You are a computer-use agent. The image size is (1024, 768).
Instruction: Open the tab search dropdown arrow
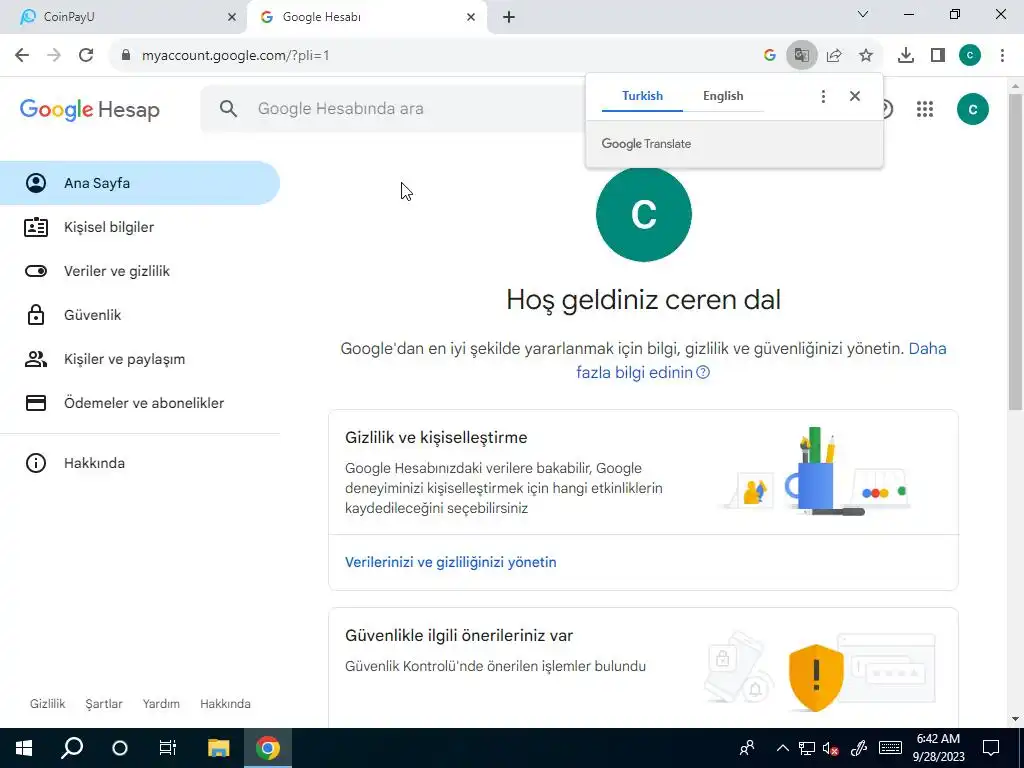point(863,14)
